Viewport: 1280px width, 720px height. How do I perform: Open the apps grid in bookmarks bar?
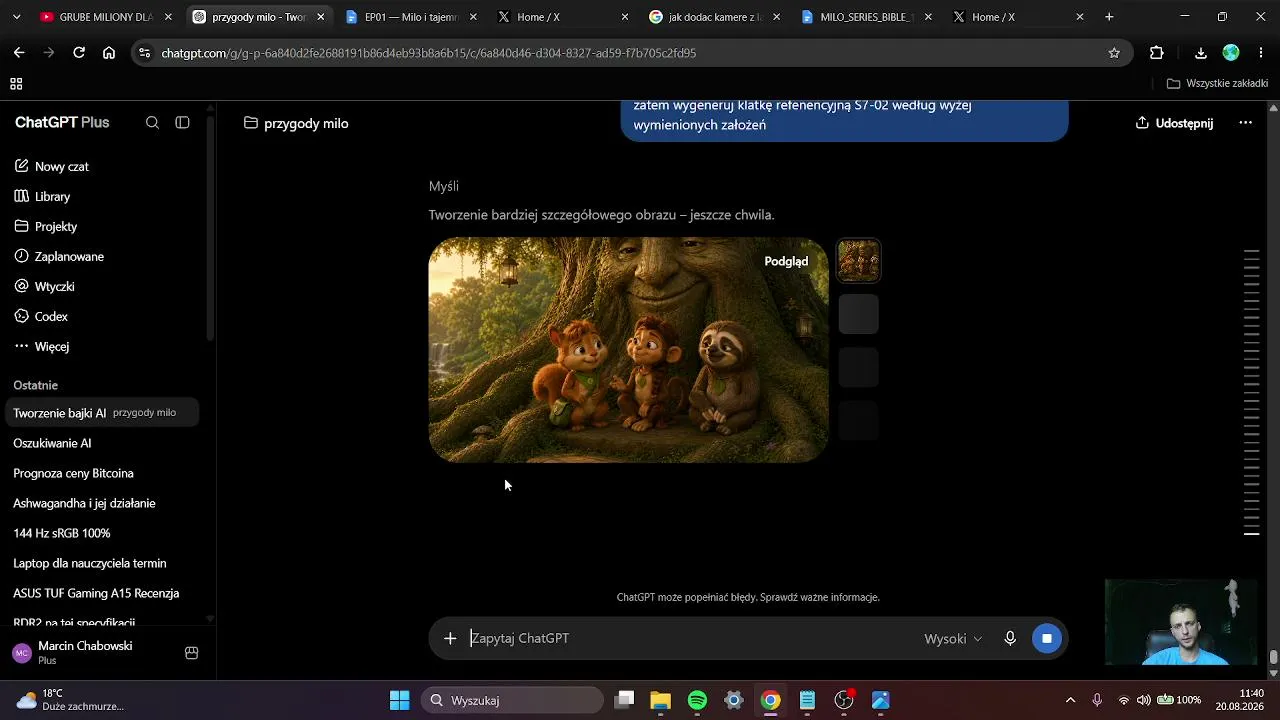tap(16, 84)
